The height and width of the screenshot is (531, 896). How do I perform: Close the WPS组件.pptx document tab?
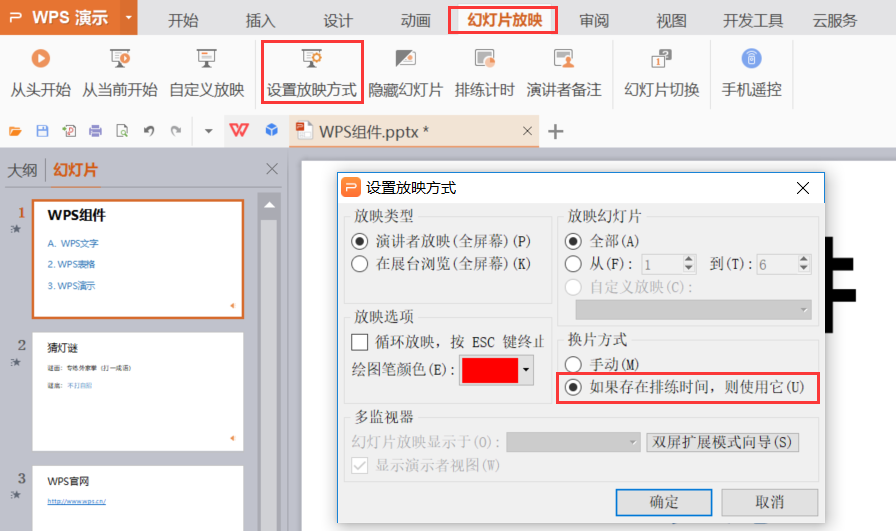coord(527,131)
